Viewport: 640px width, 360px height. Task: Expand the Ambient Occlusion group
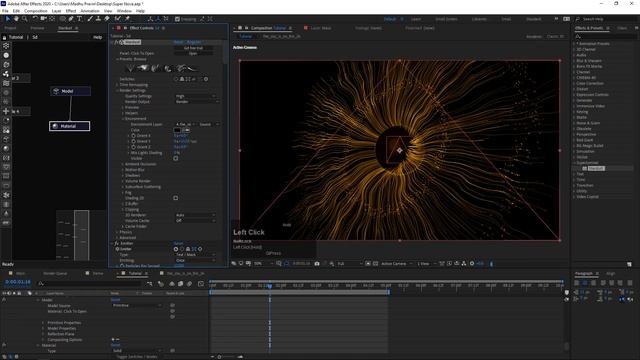[x=123, y=164]
